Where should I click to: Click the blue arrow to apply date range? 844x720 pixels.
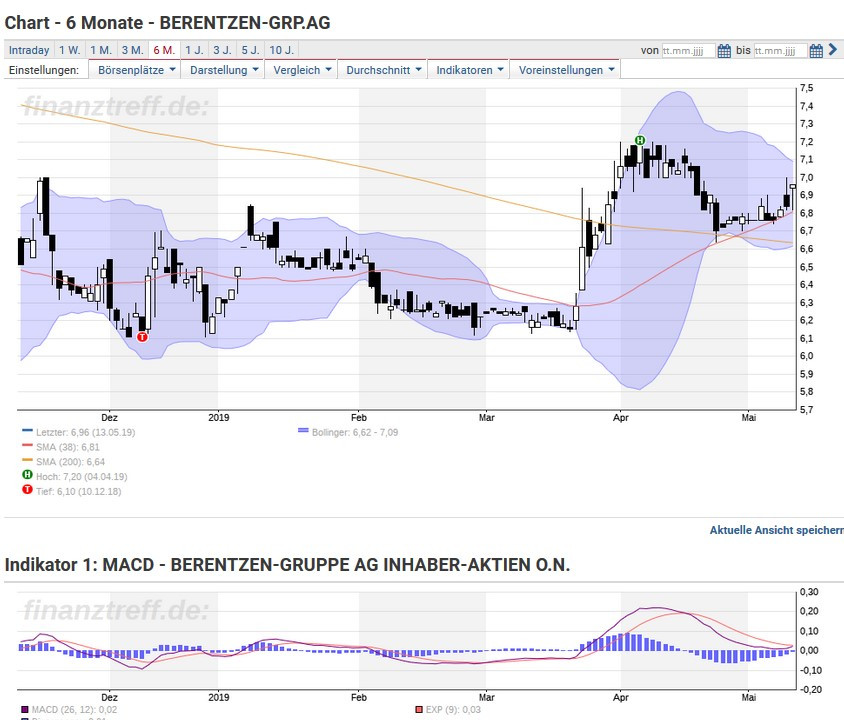(x=833, y=50)
